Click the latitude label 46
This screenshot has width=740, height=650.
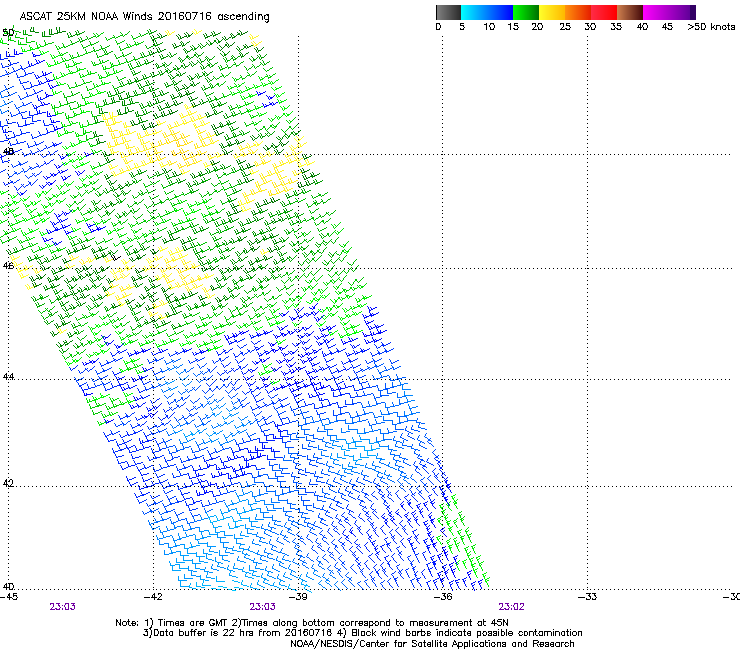[x=8, y=266]
